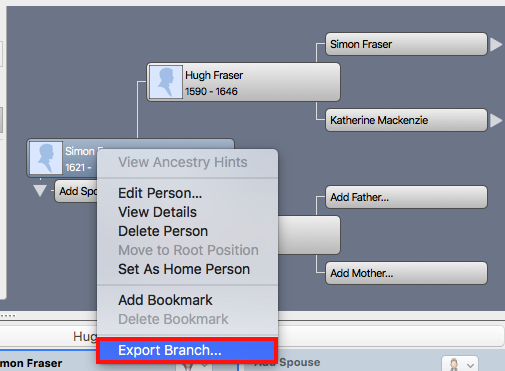Click the empty mother box beside menu
Screen dimensions: 505x371
309,235
